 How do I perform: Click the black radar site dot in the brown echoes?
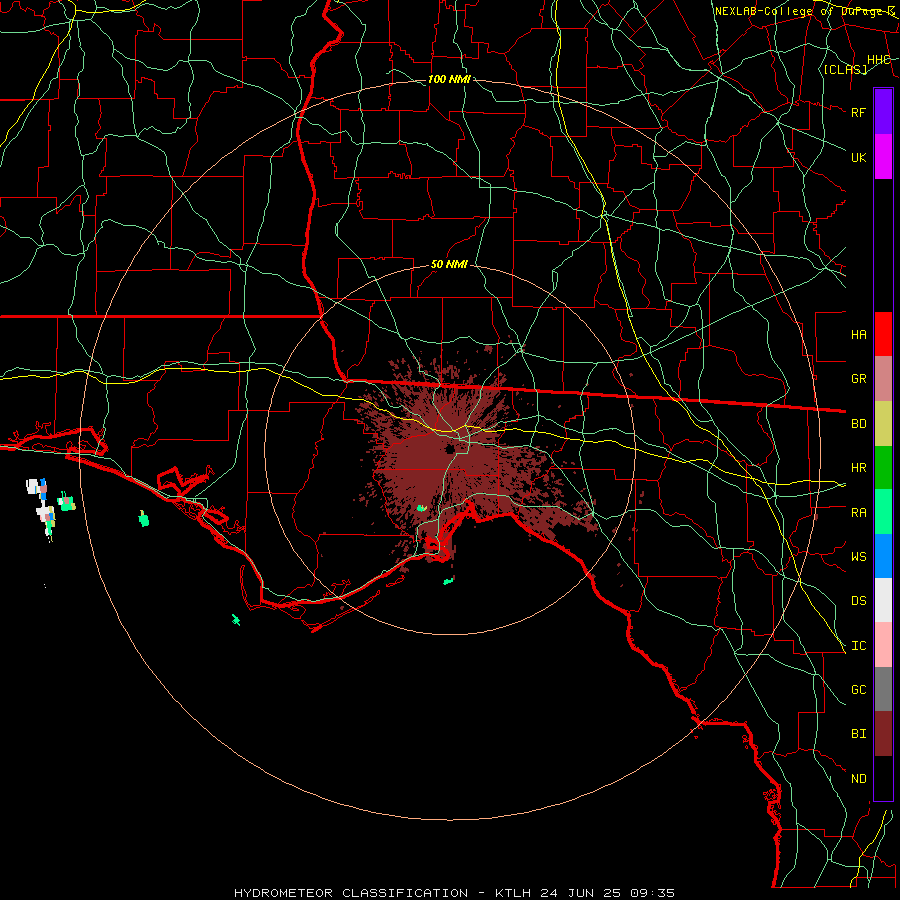coord(450,449)
